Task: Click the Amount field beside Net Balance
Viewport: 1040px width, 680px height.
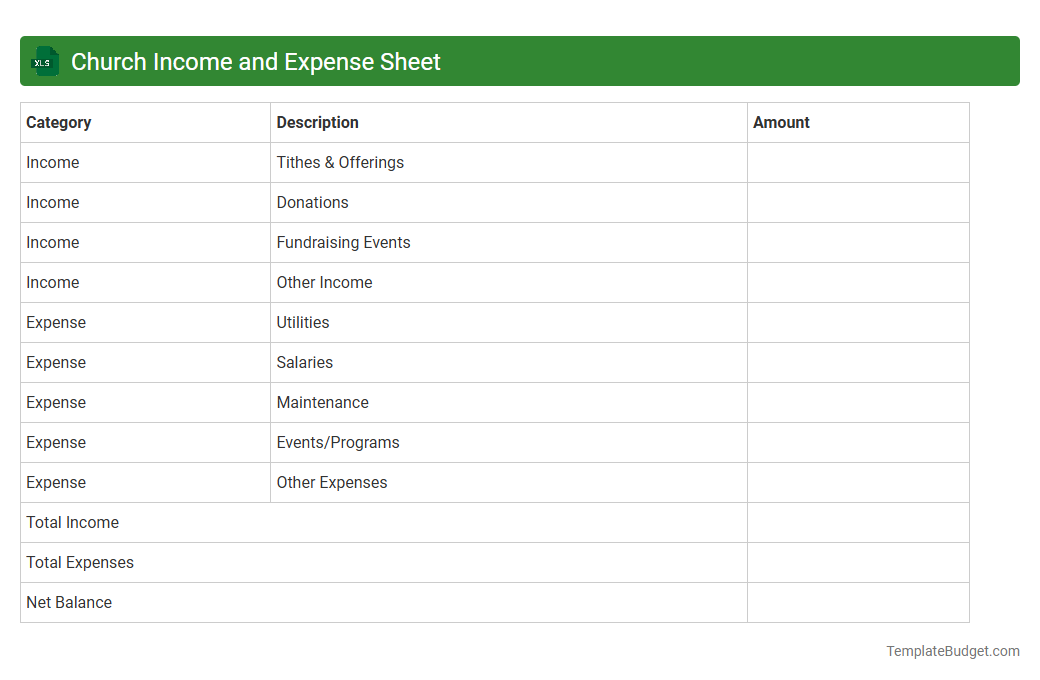Action: [x=857, y=602]
